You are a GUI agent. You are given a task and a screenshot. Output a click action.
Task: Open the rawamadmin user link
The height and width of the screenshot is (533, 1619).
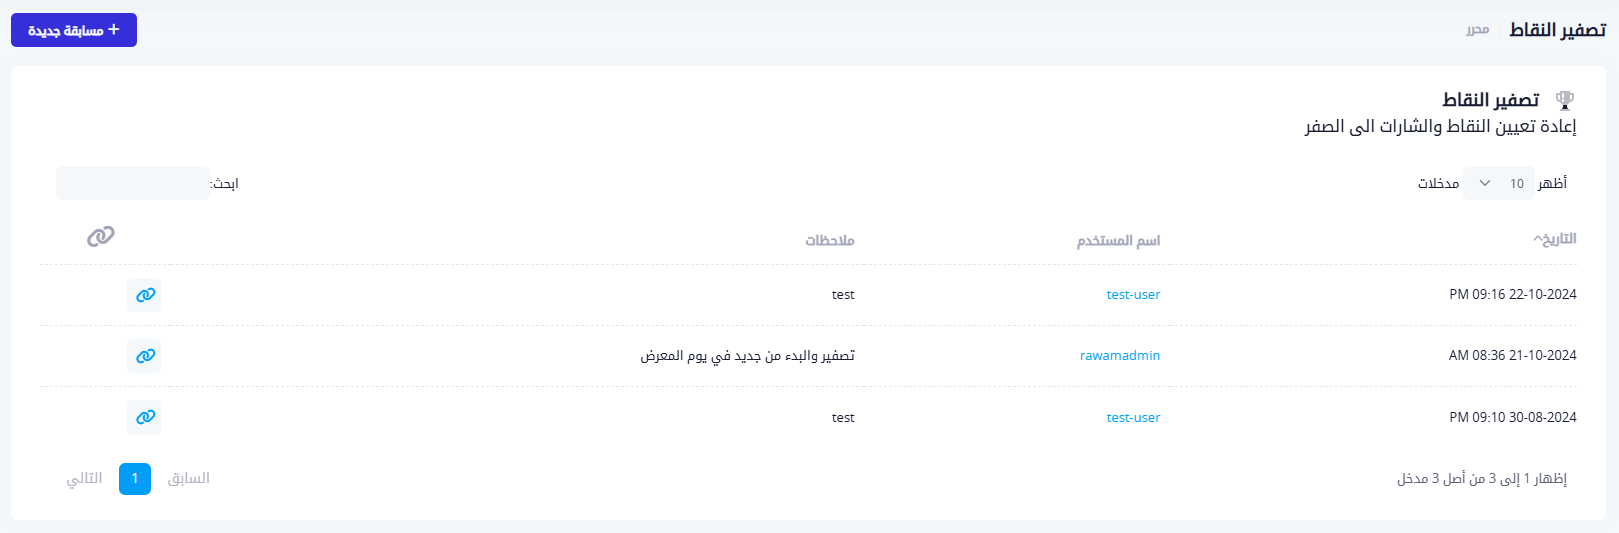[x=1120, y=356]
